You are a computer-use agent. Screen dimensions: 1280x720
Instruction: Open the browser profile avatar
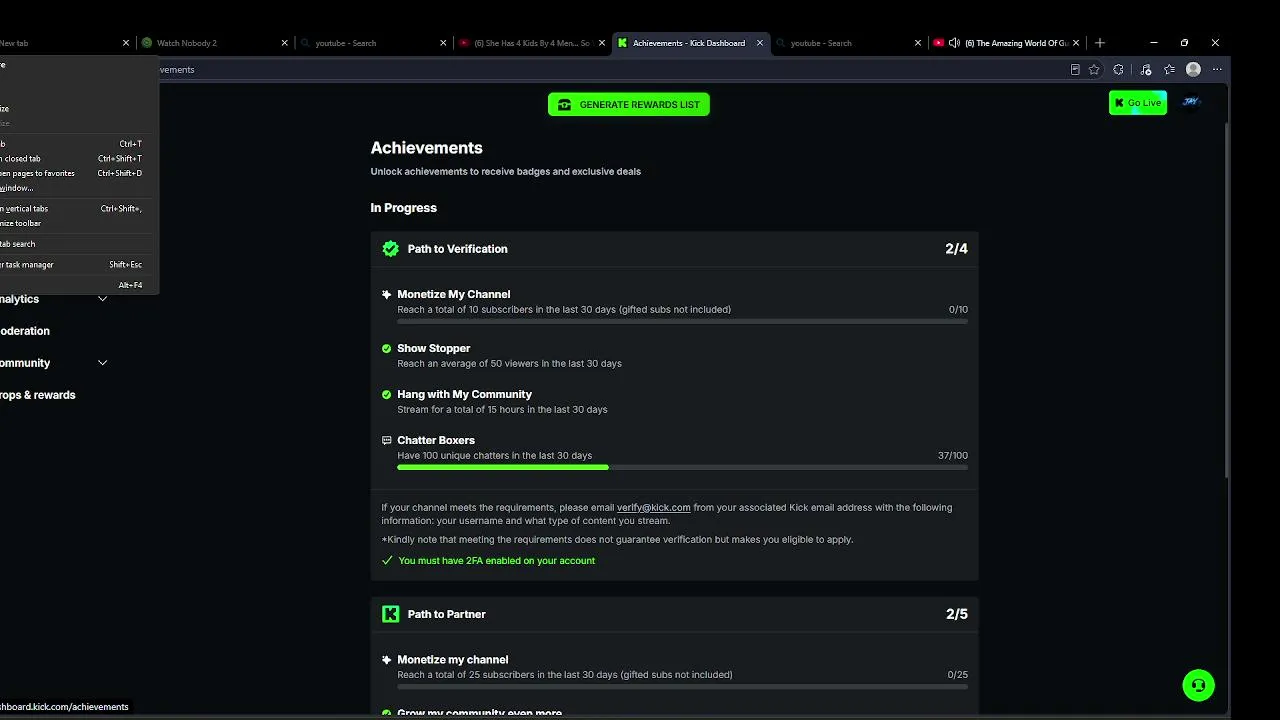click(1193, 70)
